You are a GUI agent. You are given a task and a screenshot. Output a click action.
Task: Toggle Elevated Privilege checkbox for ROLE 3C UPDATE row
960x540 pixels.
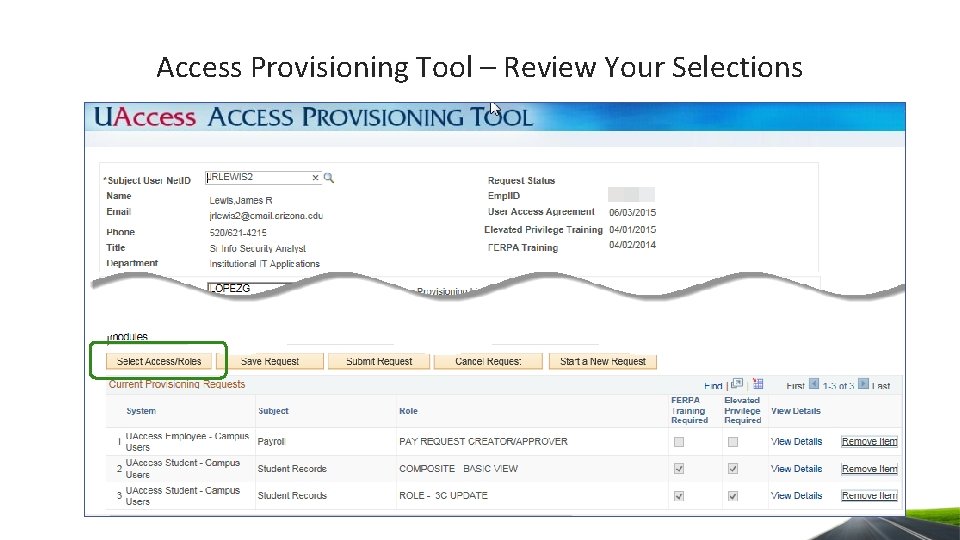click(733, 496)
